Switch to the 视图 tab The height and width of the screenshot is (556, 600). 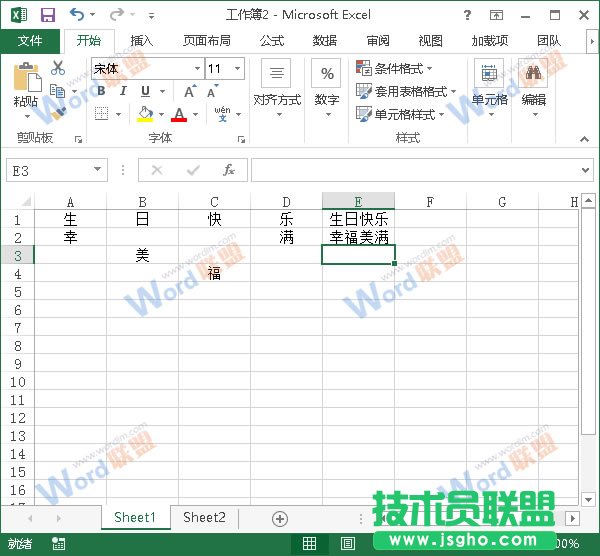pyautogui.click(x=430, y=41)
